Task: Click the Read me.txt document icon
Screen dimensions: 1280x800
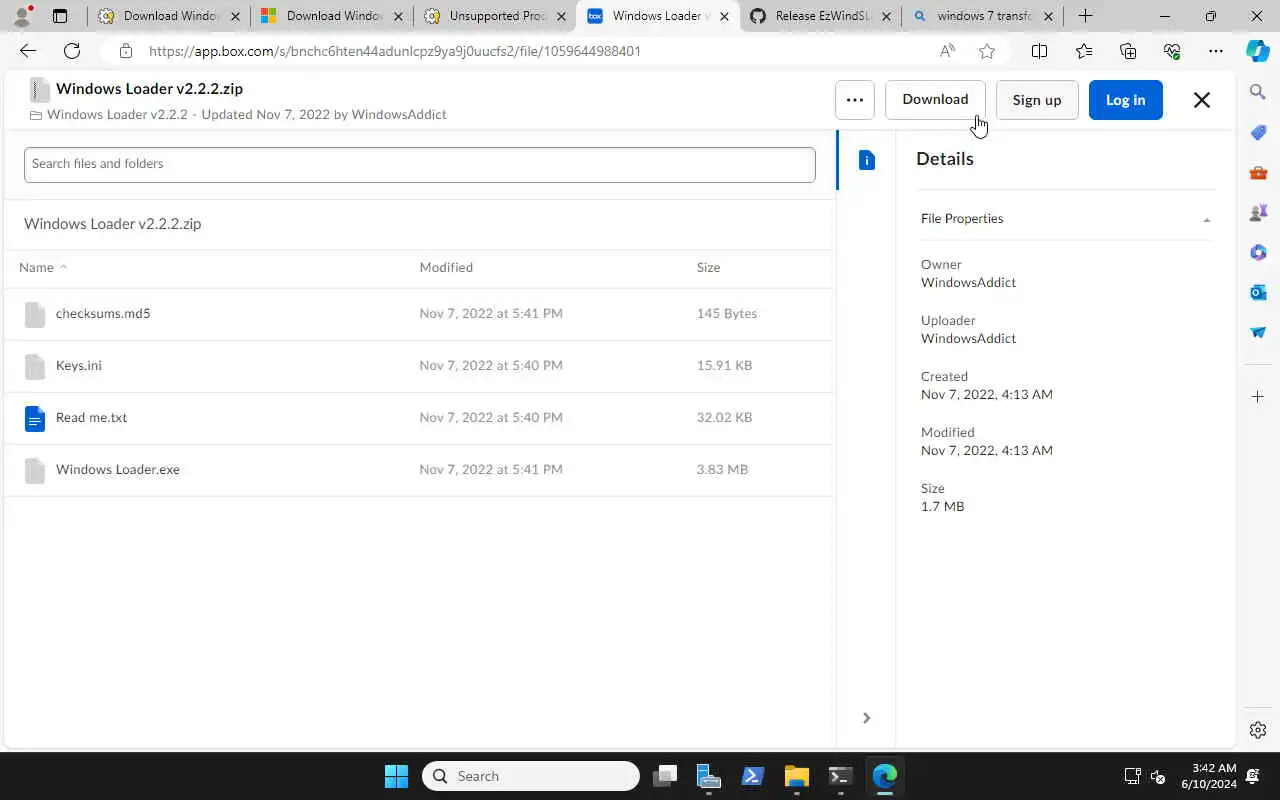Action: point(35,418)
